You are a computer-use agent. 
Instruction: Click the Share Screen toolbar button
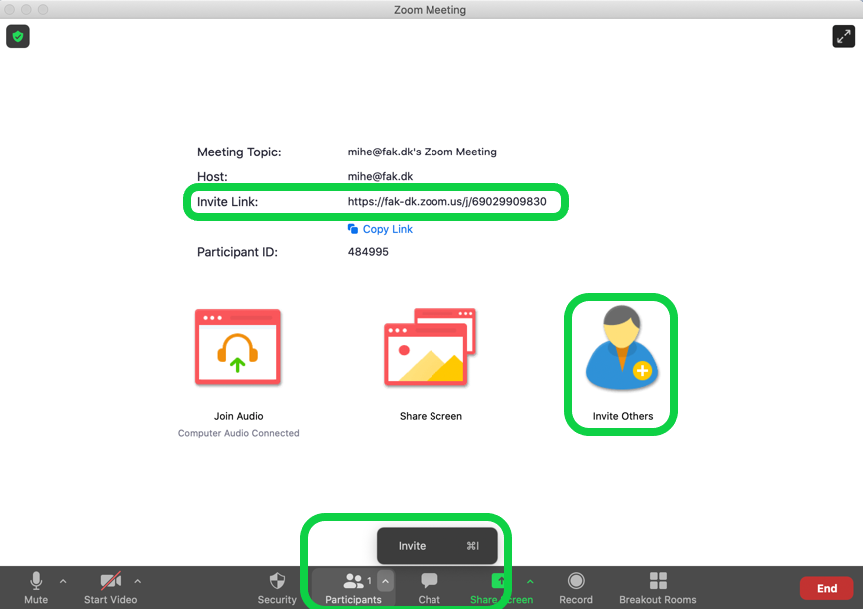pos(501,588)
